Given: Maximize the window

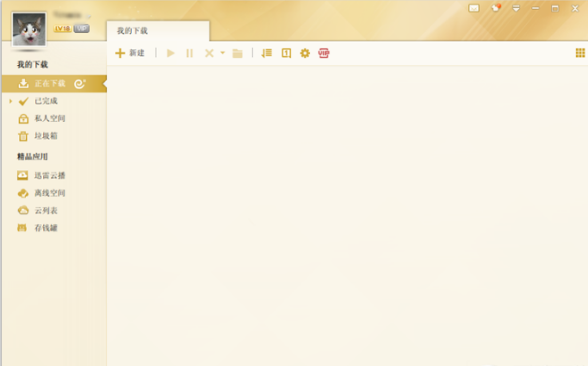Looking at the screenshot, I should pos(555,8).
